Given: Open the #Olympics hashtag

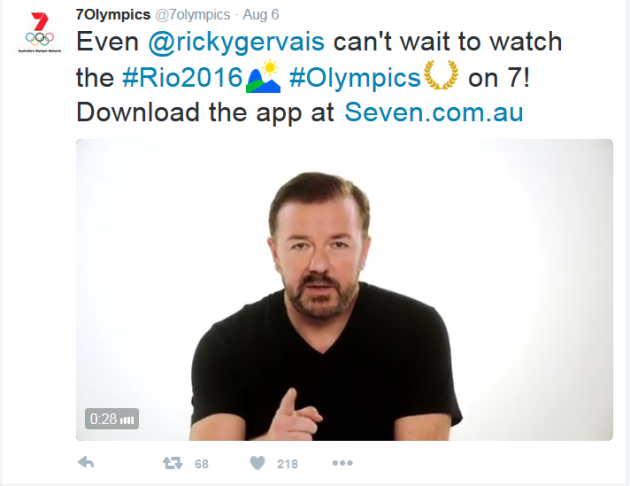Looking at the screenshot, I should [x=355, y=78].
